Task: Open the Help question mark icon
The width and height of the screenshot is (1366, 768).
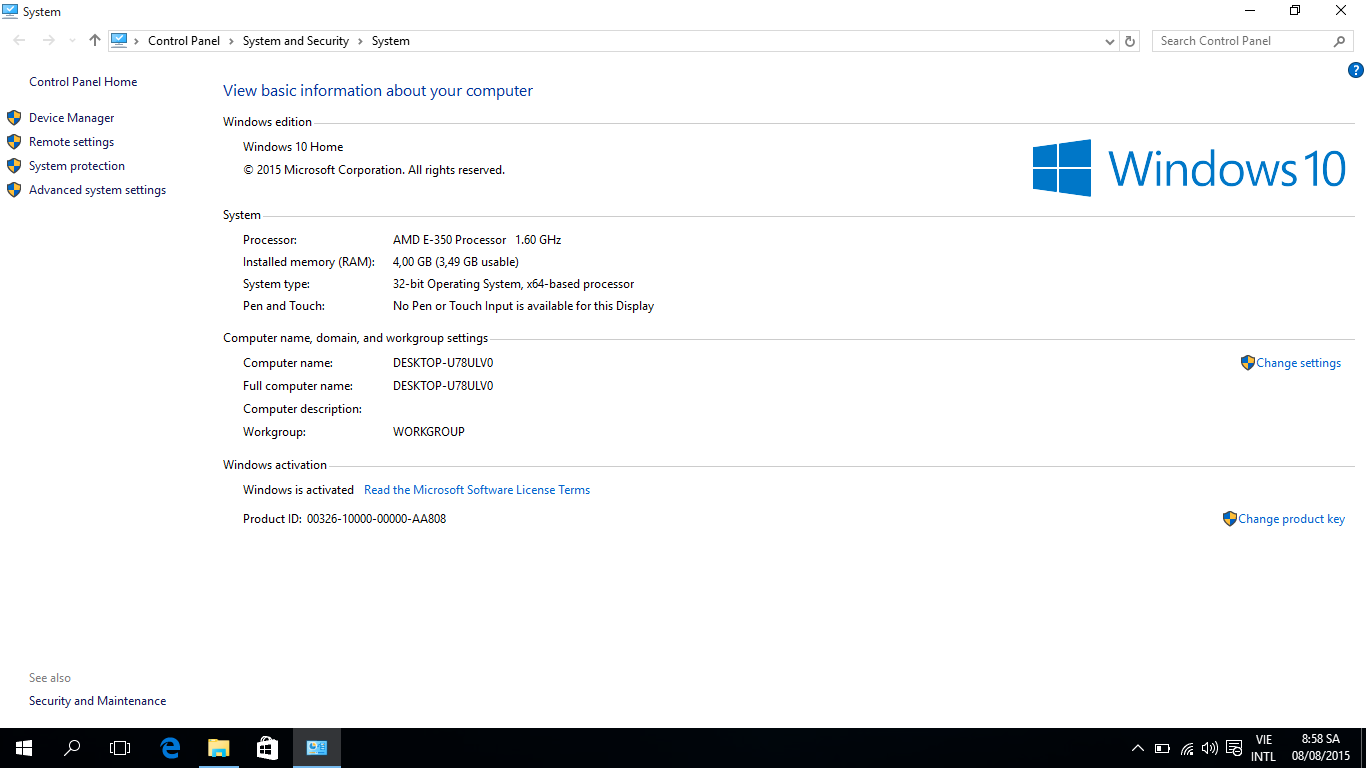Action: (1356, 70)
